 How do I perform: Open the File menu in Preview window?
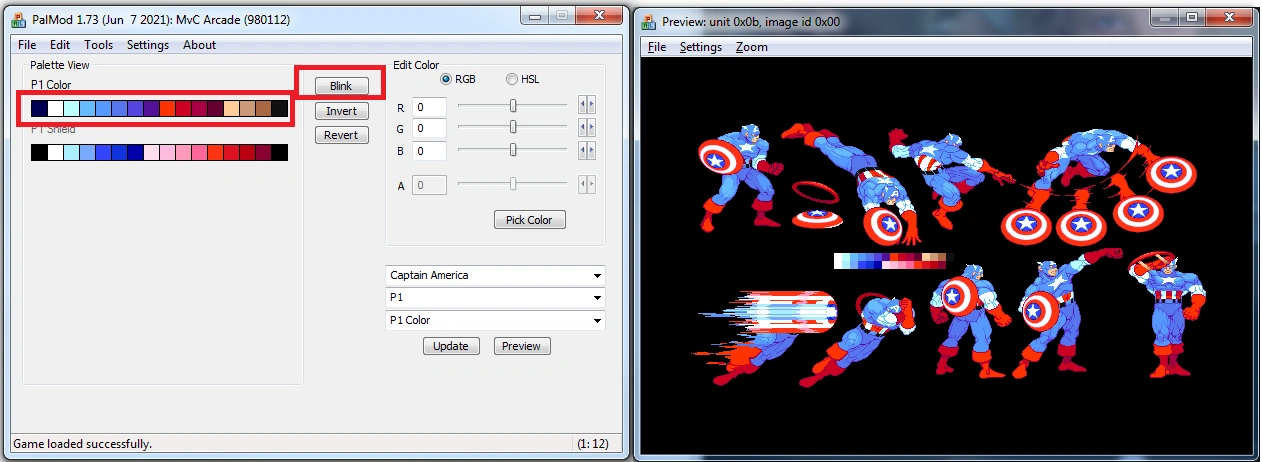[x=657, y=47]
